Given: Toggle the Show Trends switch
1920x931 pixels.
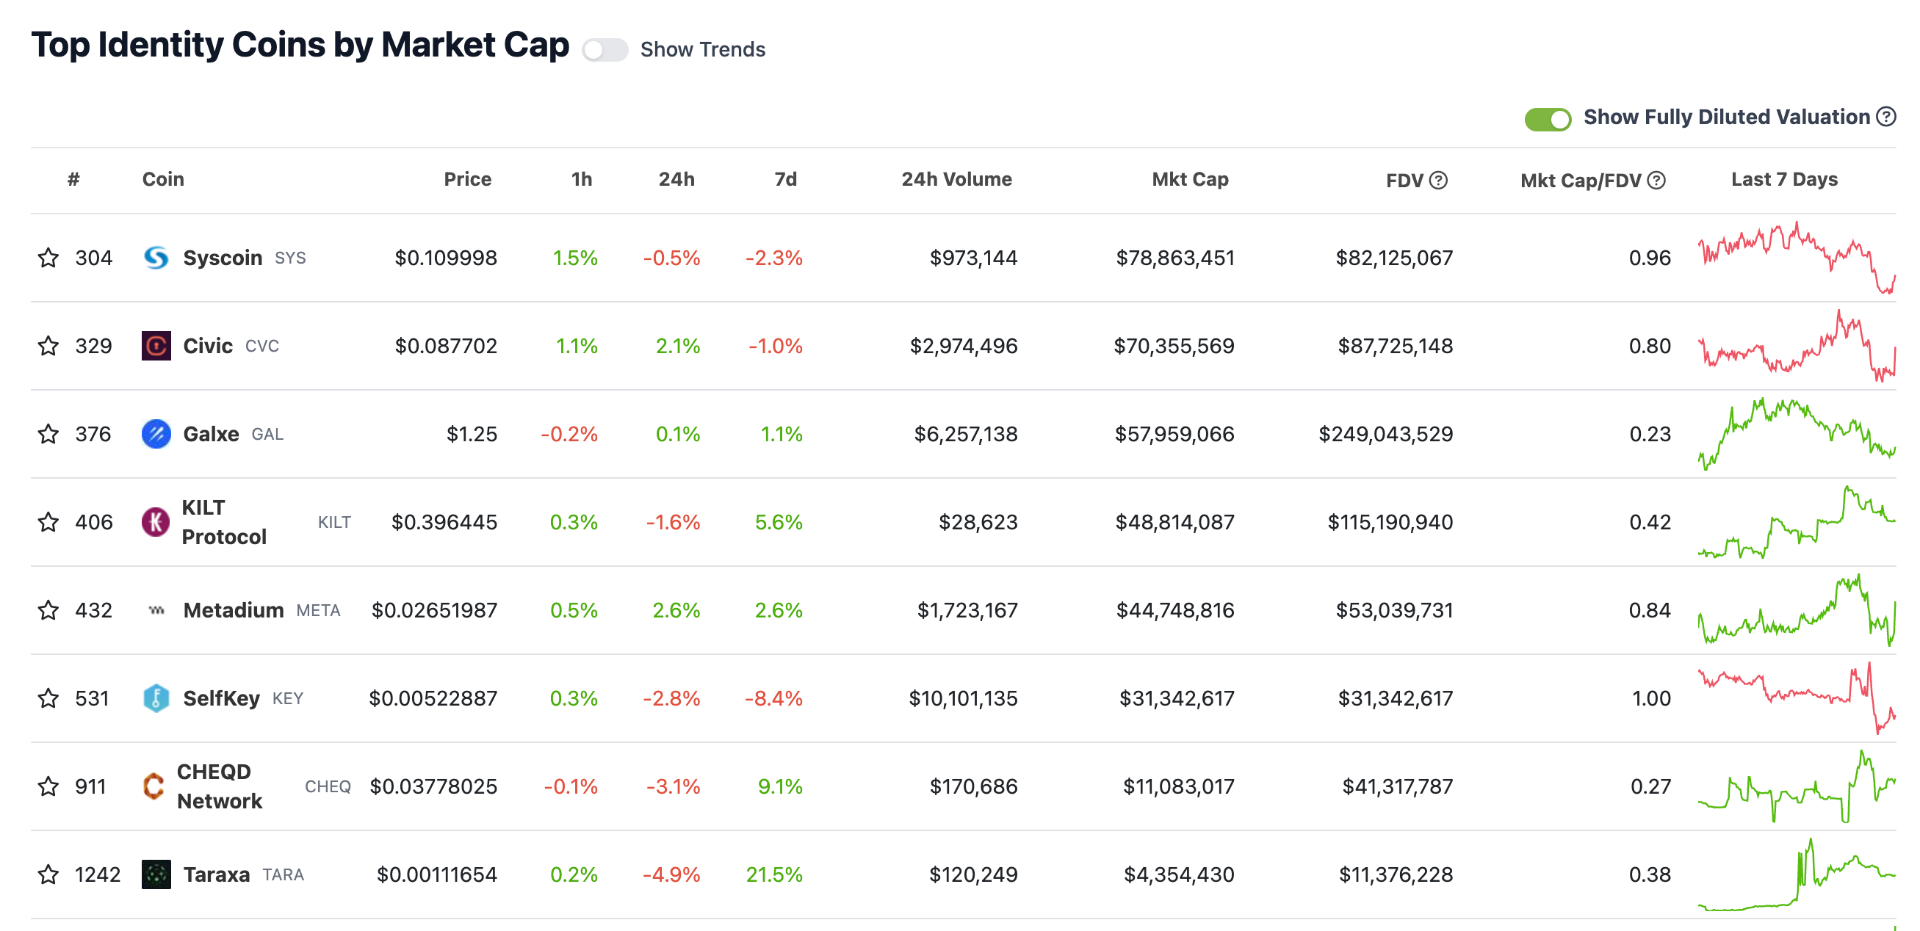Looking at the screenshot, I should 605,50.
